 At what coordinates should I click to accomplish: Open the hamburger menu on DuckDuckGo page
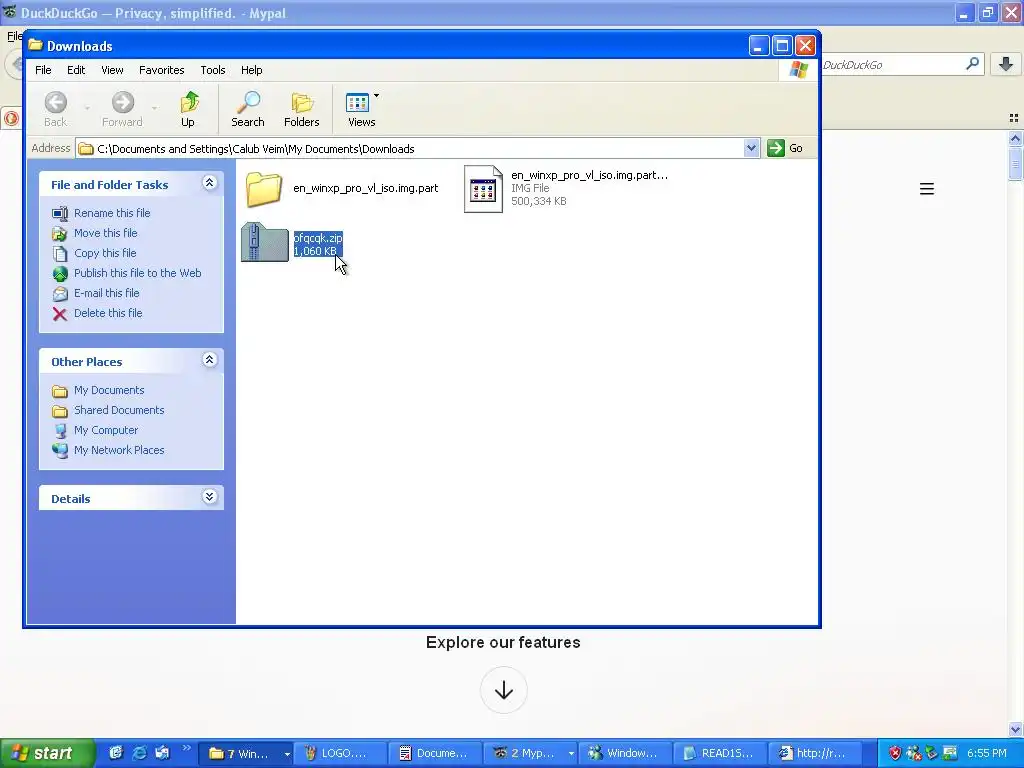click(x=927, y=189)
